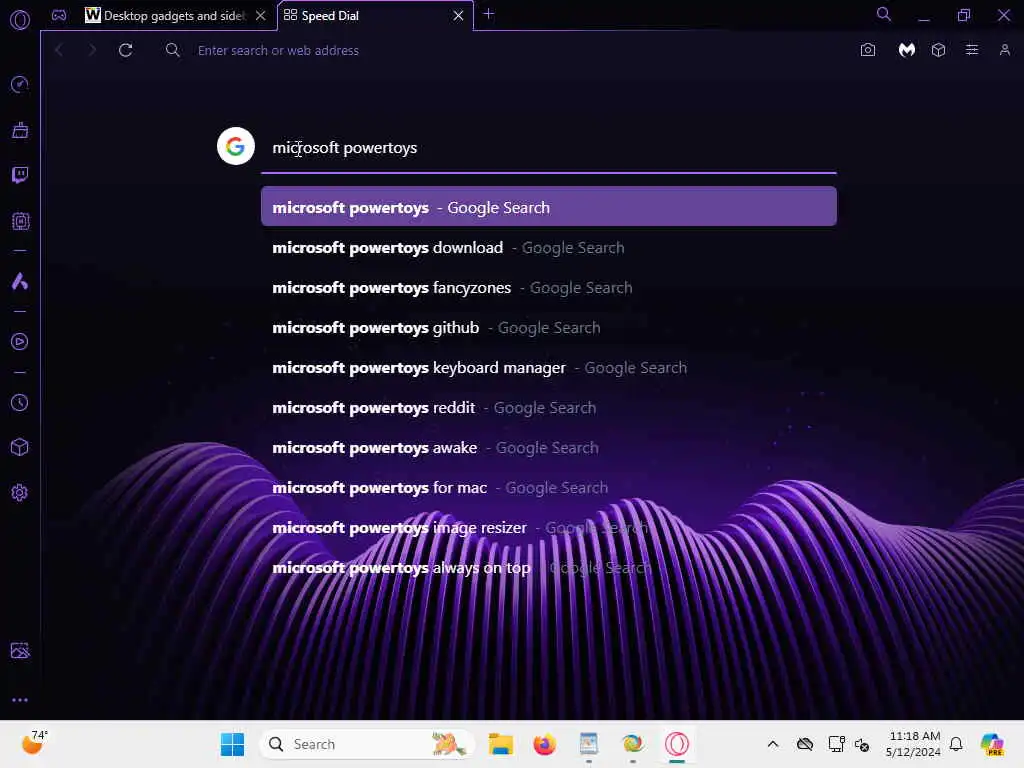Open Copilot preview icon in taskbar
The height and width of the screenshot is (768, 1024).
(991, 744)
